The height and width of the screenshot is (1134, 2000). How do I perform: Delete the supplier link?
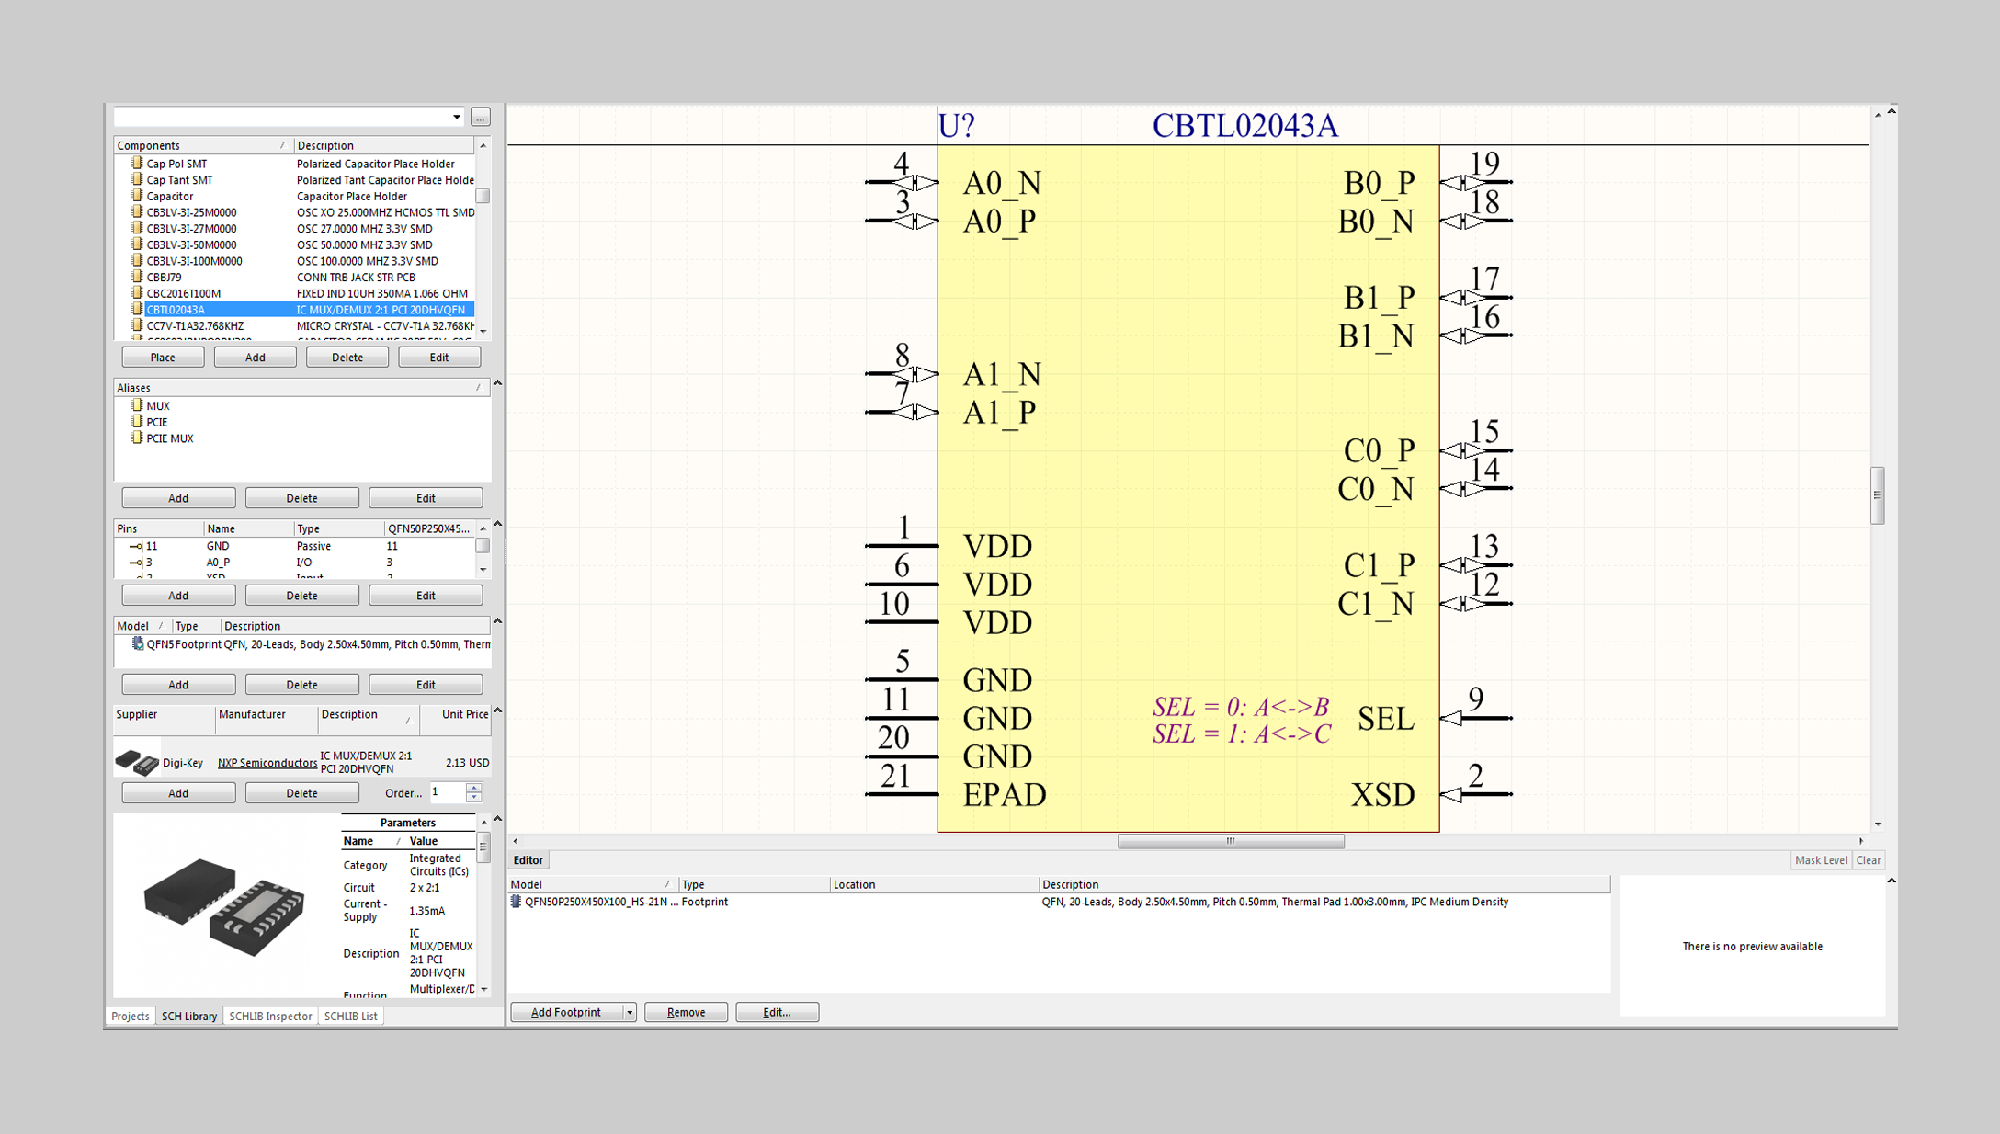[302, 793]
